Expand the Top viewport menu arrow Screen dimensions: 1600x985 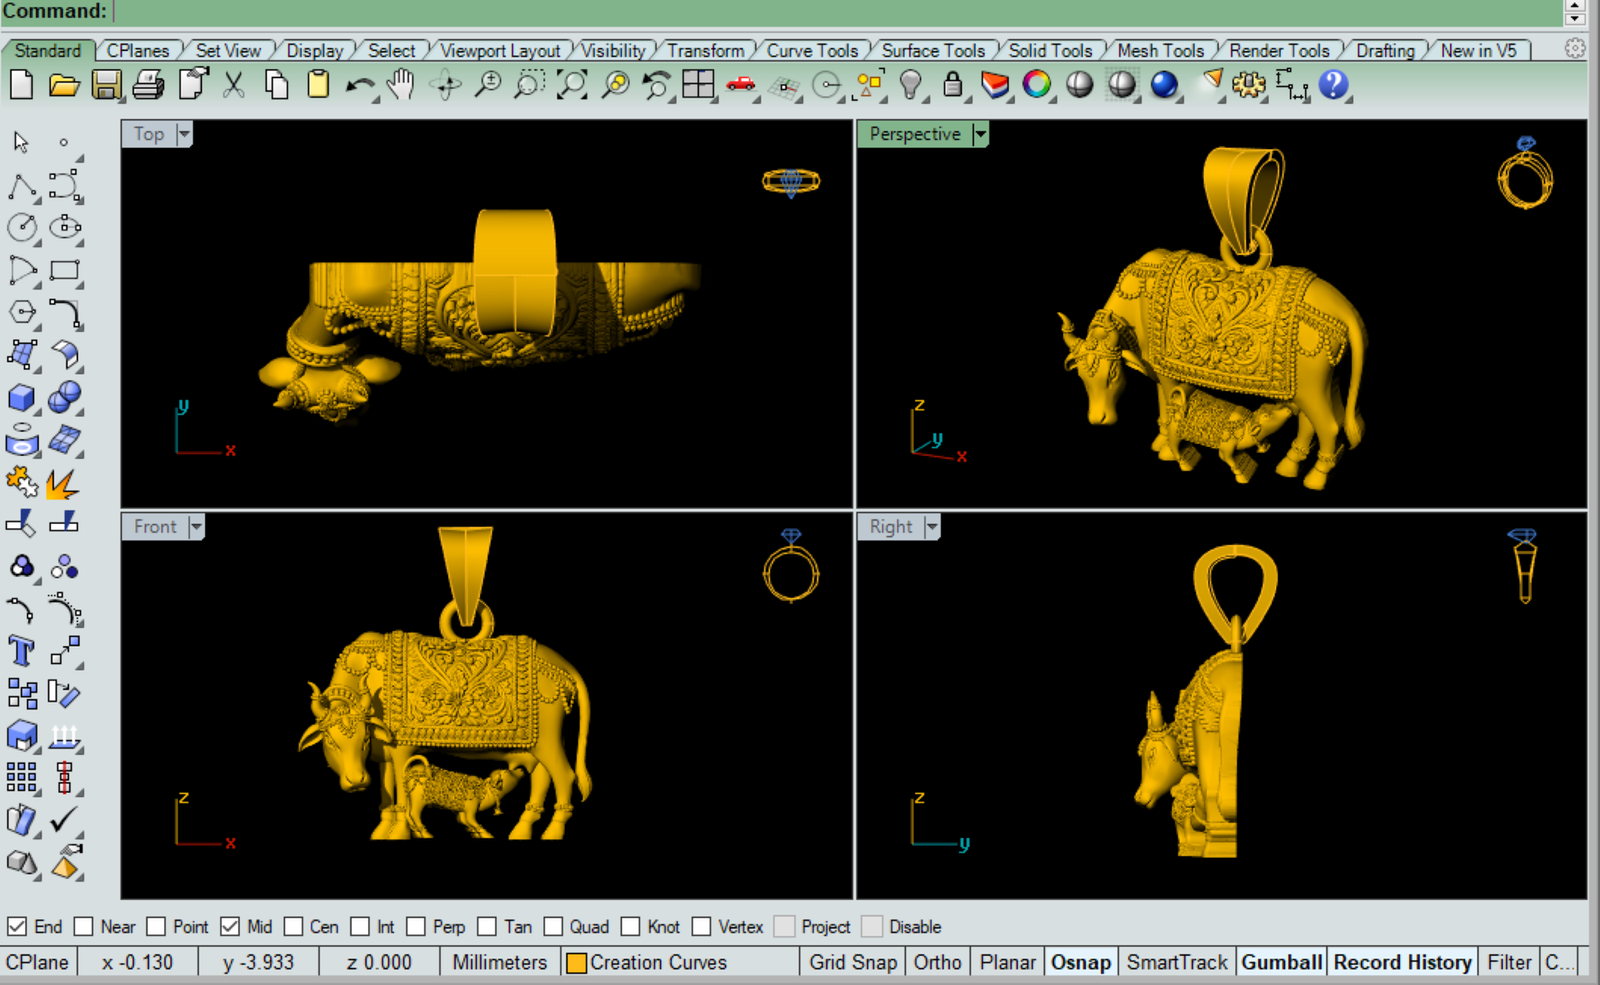(184, 134)
